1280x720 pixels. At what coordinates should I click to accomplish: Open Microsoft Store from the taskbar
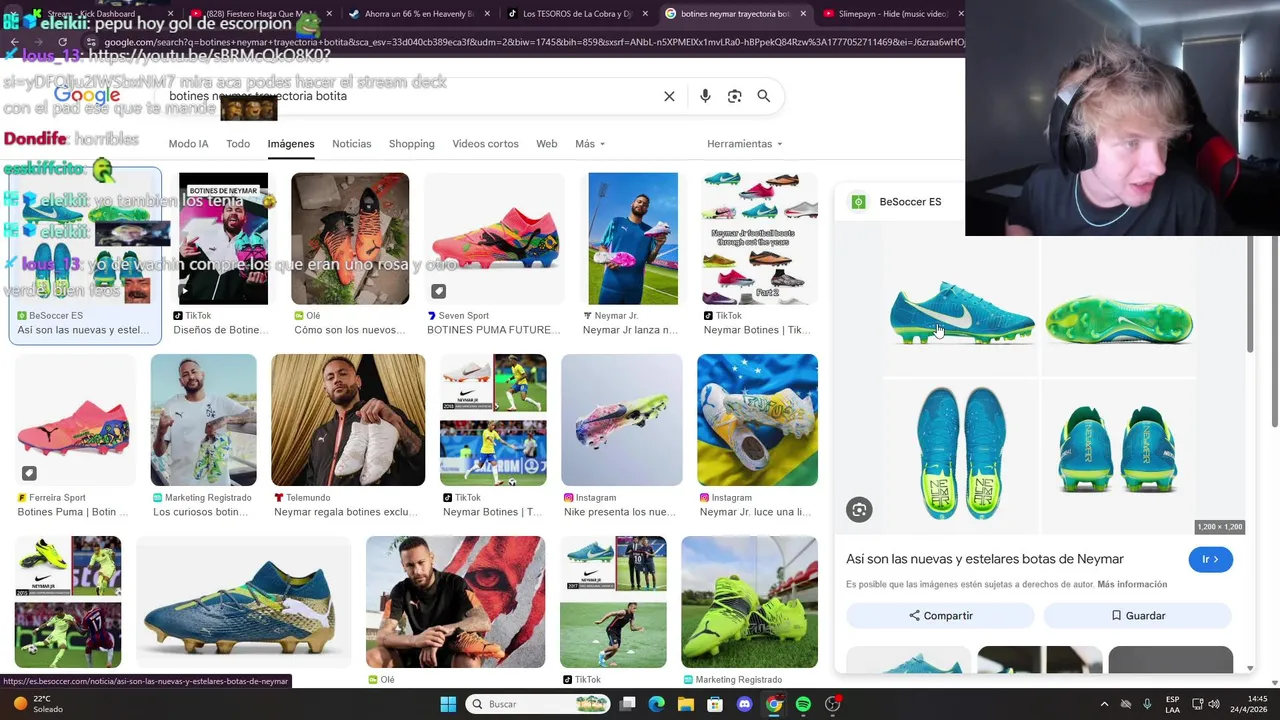click(x=715, y=704)
